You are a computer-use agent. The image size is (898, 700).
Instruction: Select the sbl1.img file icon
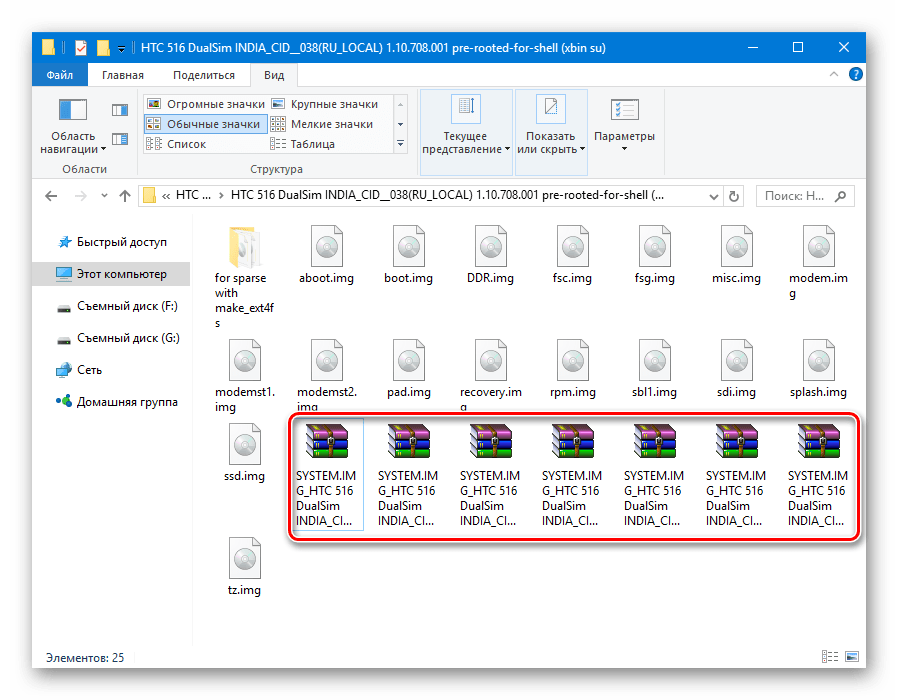[654, 360]
